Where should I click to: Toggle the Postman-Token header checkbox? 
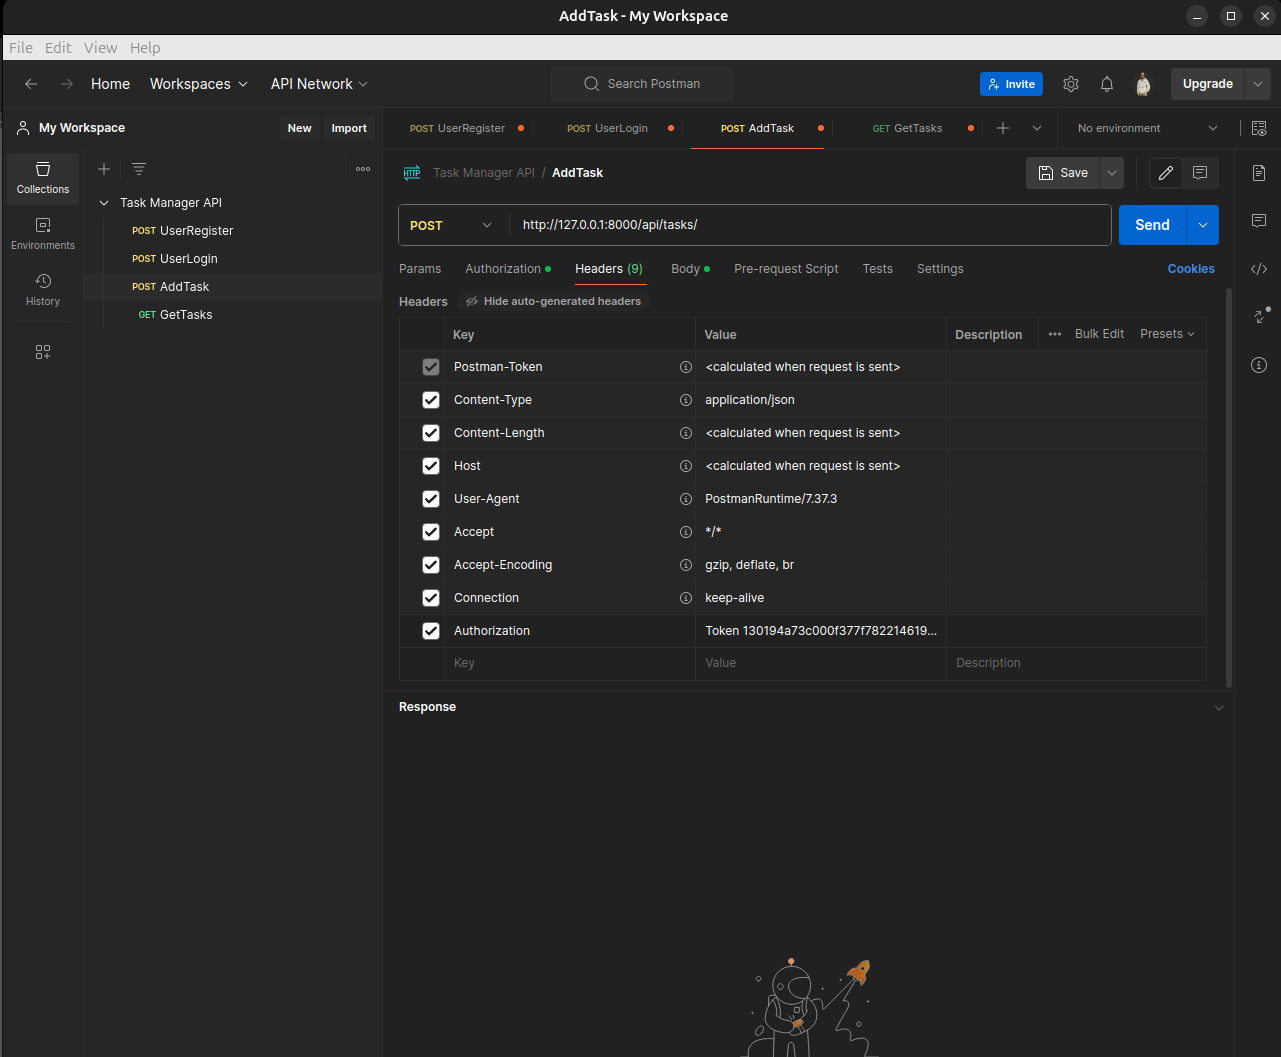click(431, 367)
